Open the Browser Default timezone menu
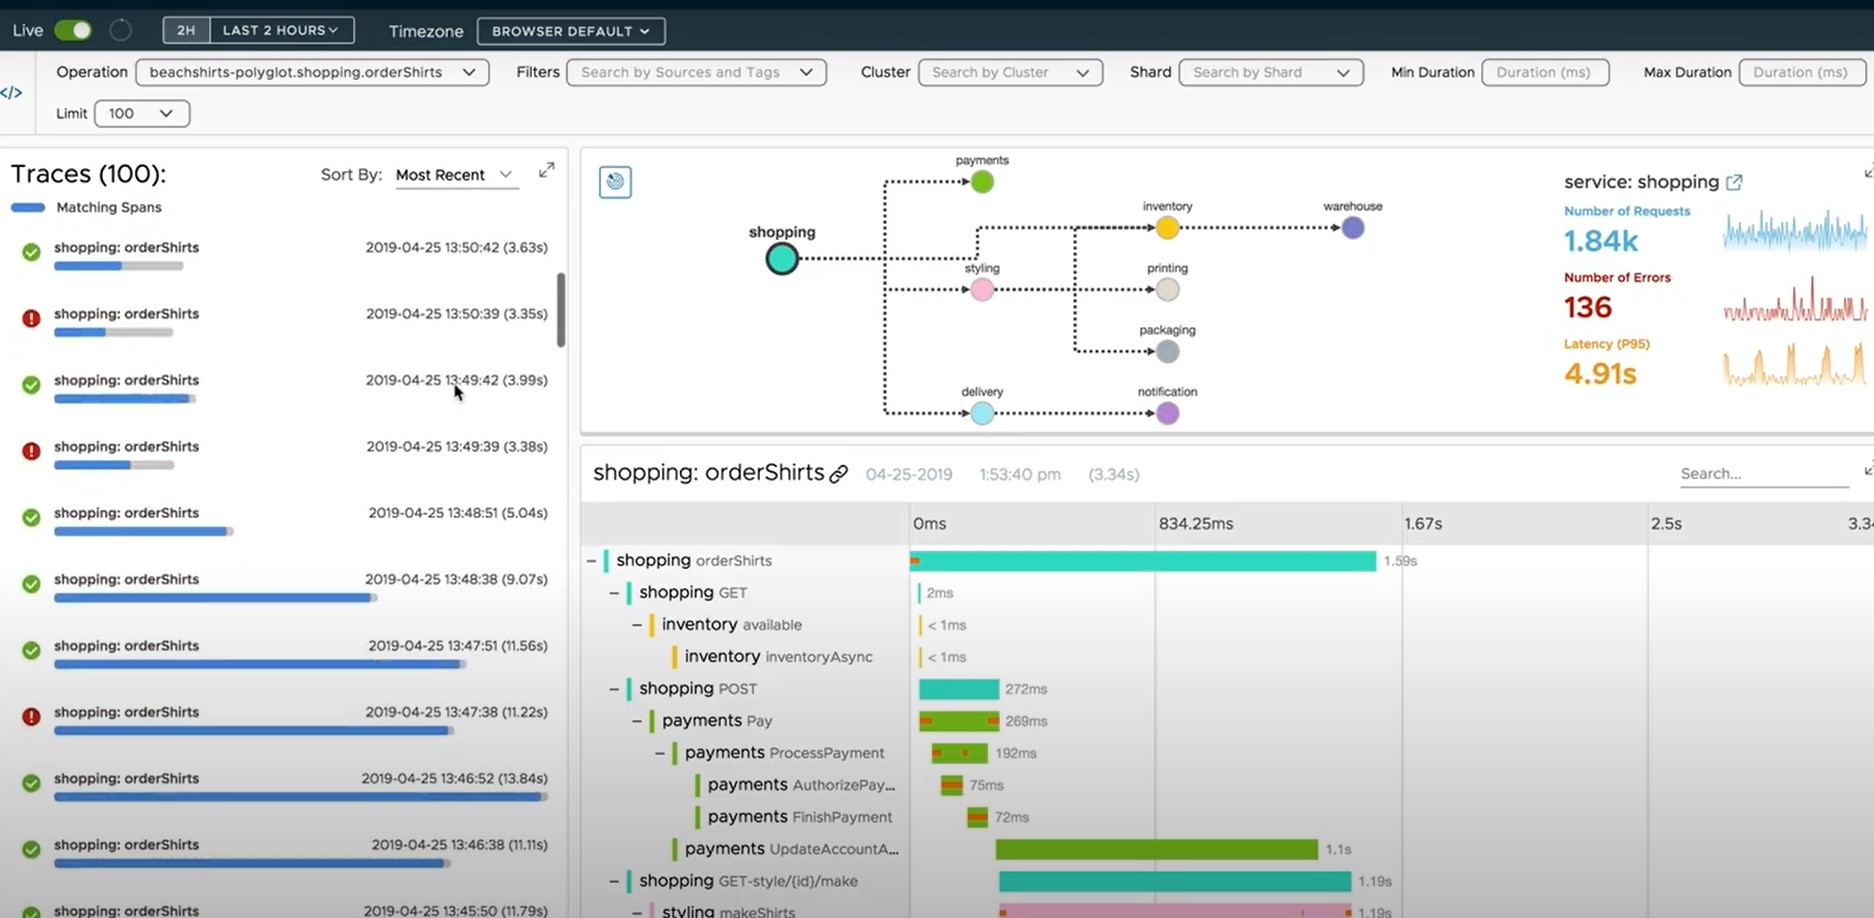Image resolution: width=1874 pixels, height=918 pixels. pyautogui.click(x=570, y=31)
